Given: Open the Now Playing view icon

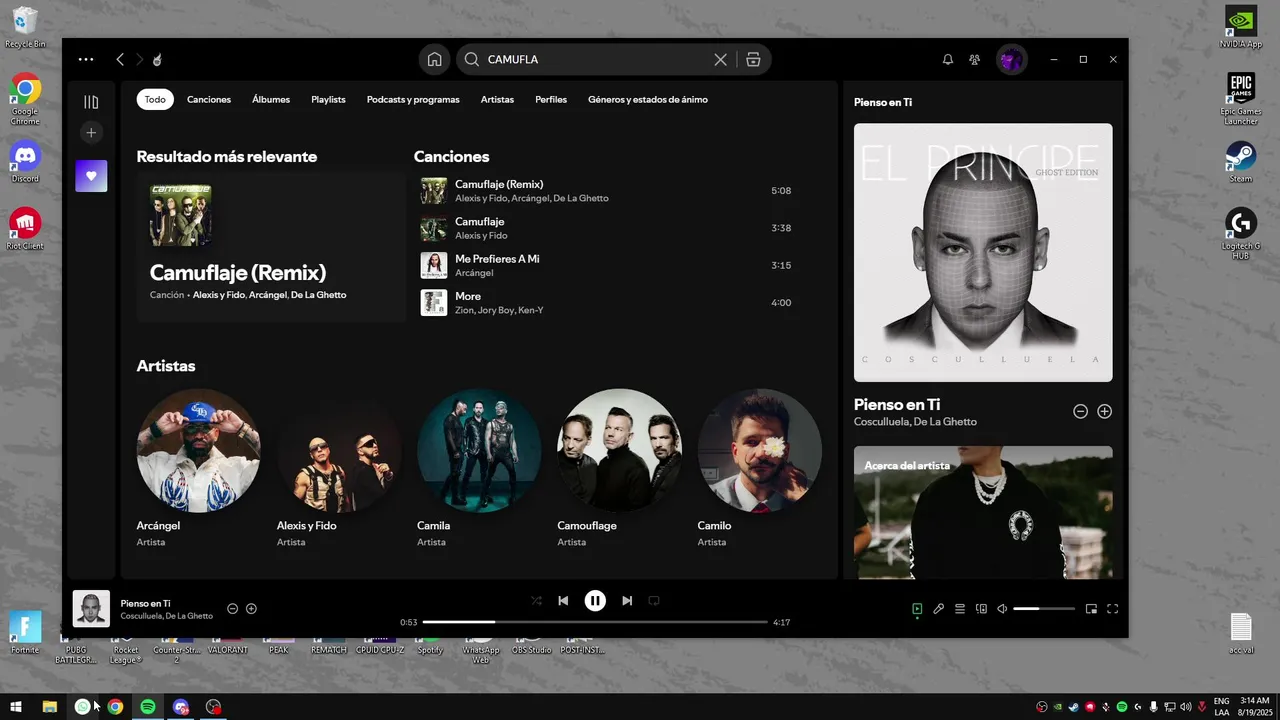Looking at the screenshot, I should [917, 608].
